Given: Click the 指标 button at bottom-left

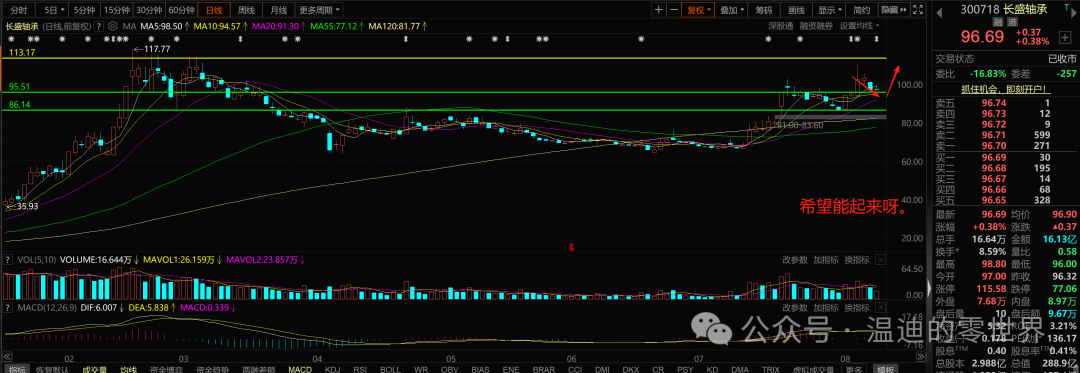Looking at the screenshot, I should [18, 369].
